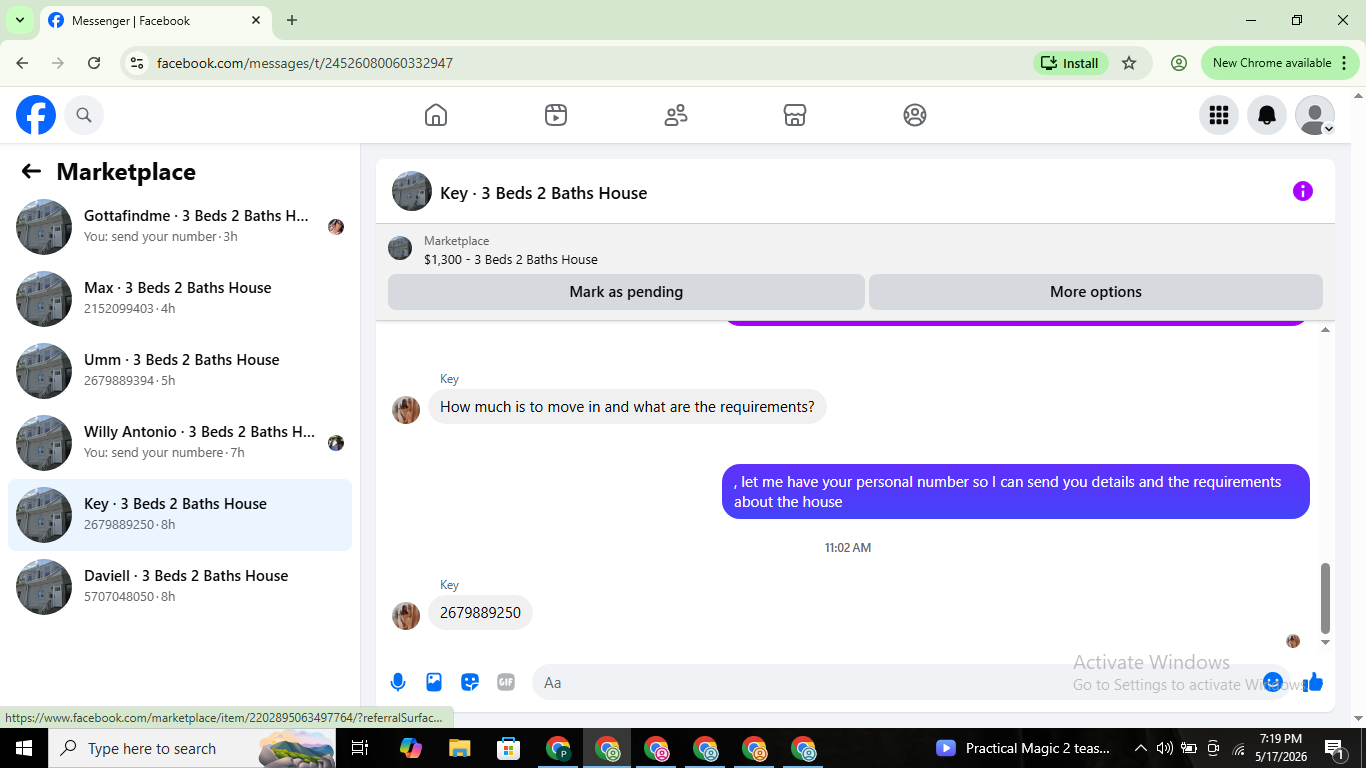The width and height of the screenshot is (1366, 768).
Task: Open the account profile menu
Action: (x=1315, y=115)
